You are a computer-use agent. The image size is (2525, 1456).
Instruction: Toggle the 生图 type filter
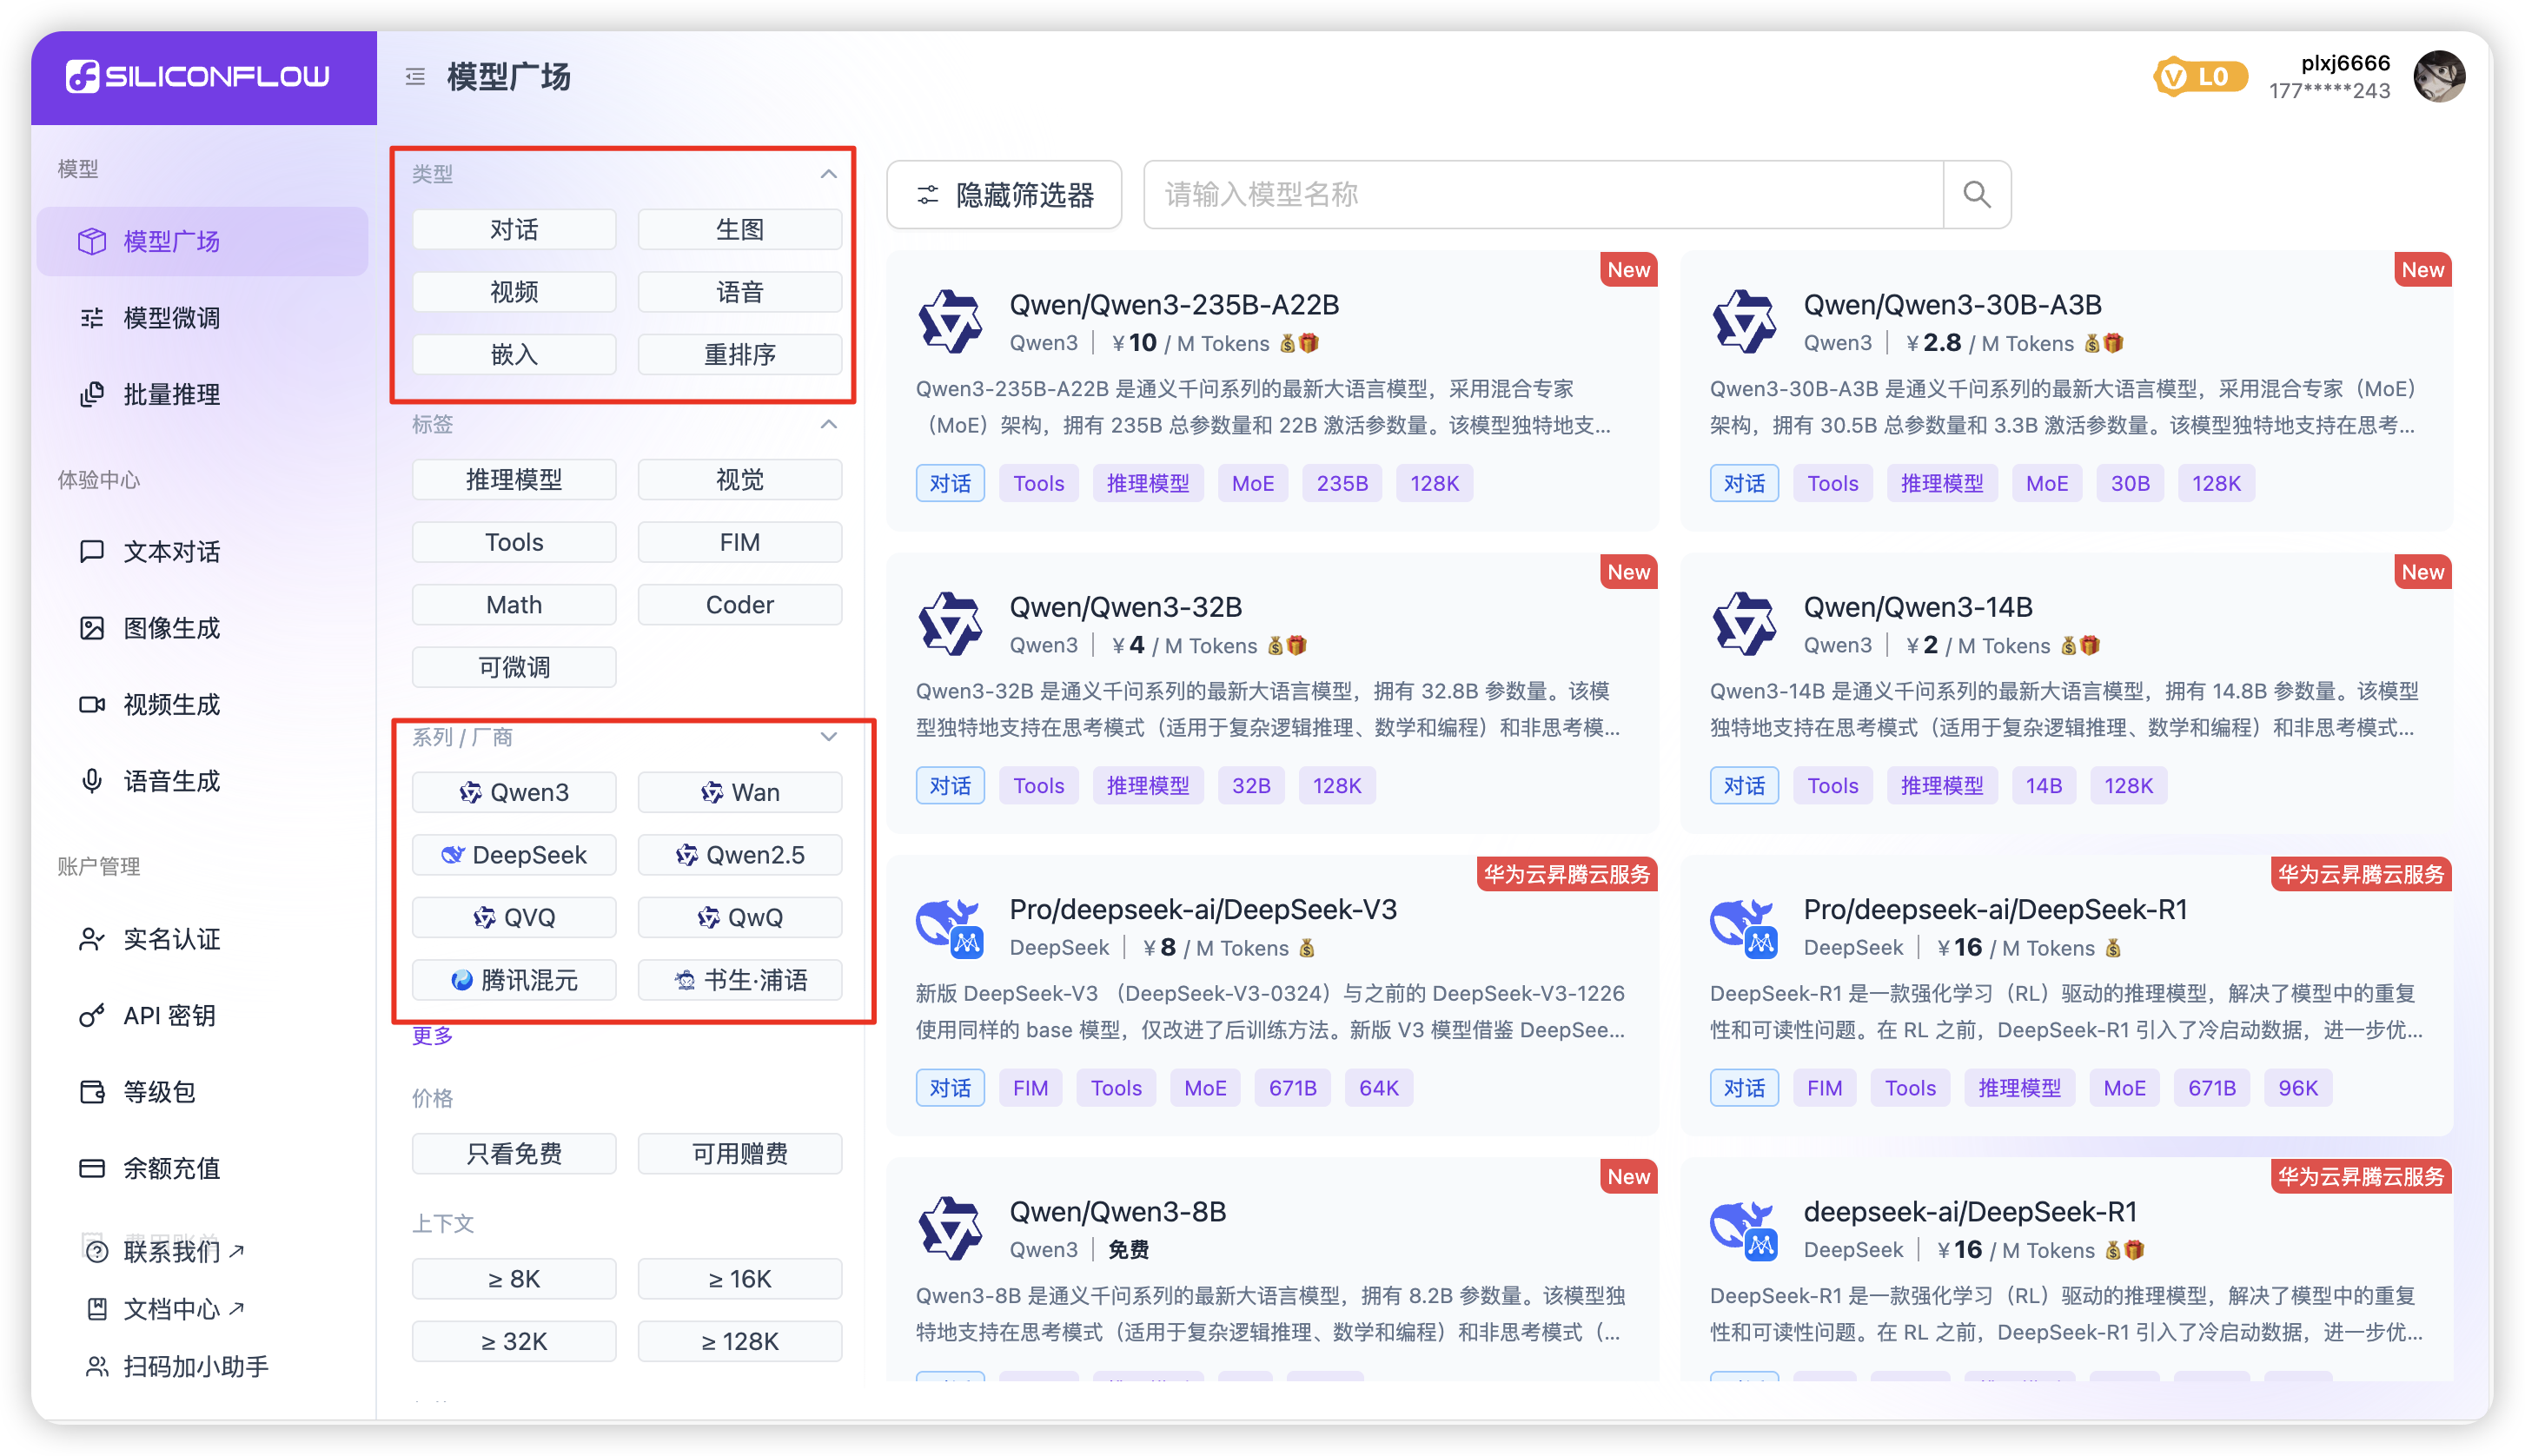pos(740,229)
